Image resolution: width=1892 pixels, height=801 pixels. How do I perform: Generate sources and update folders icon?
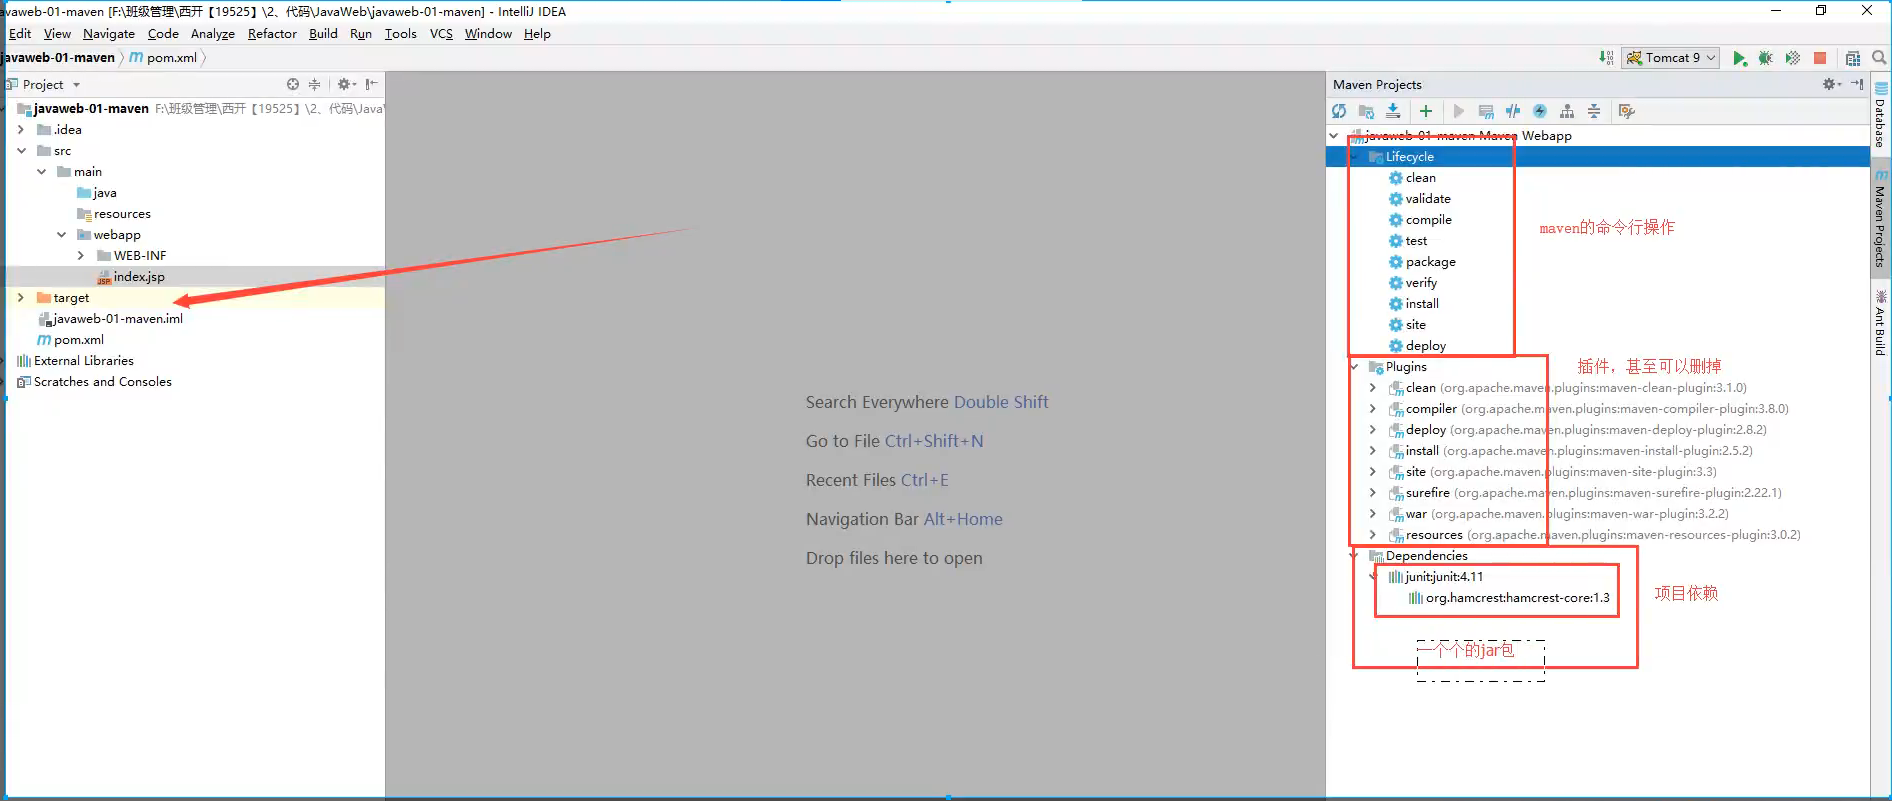pos(1366,112)
